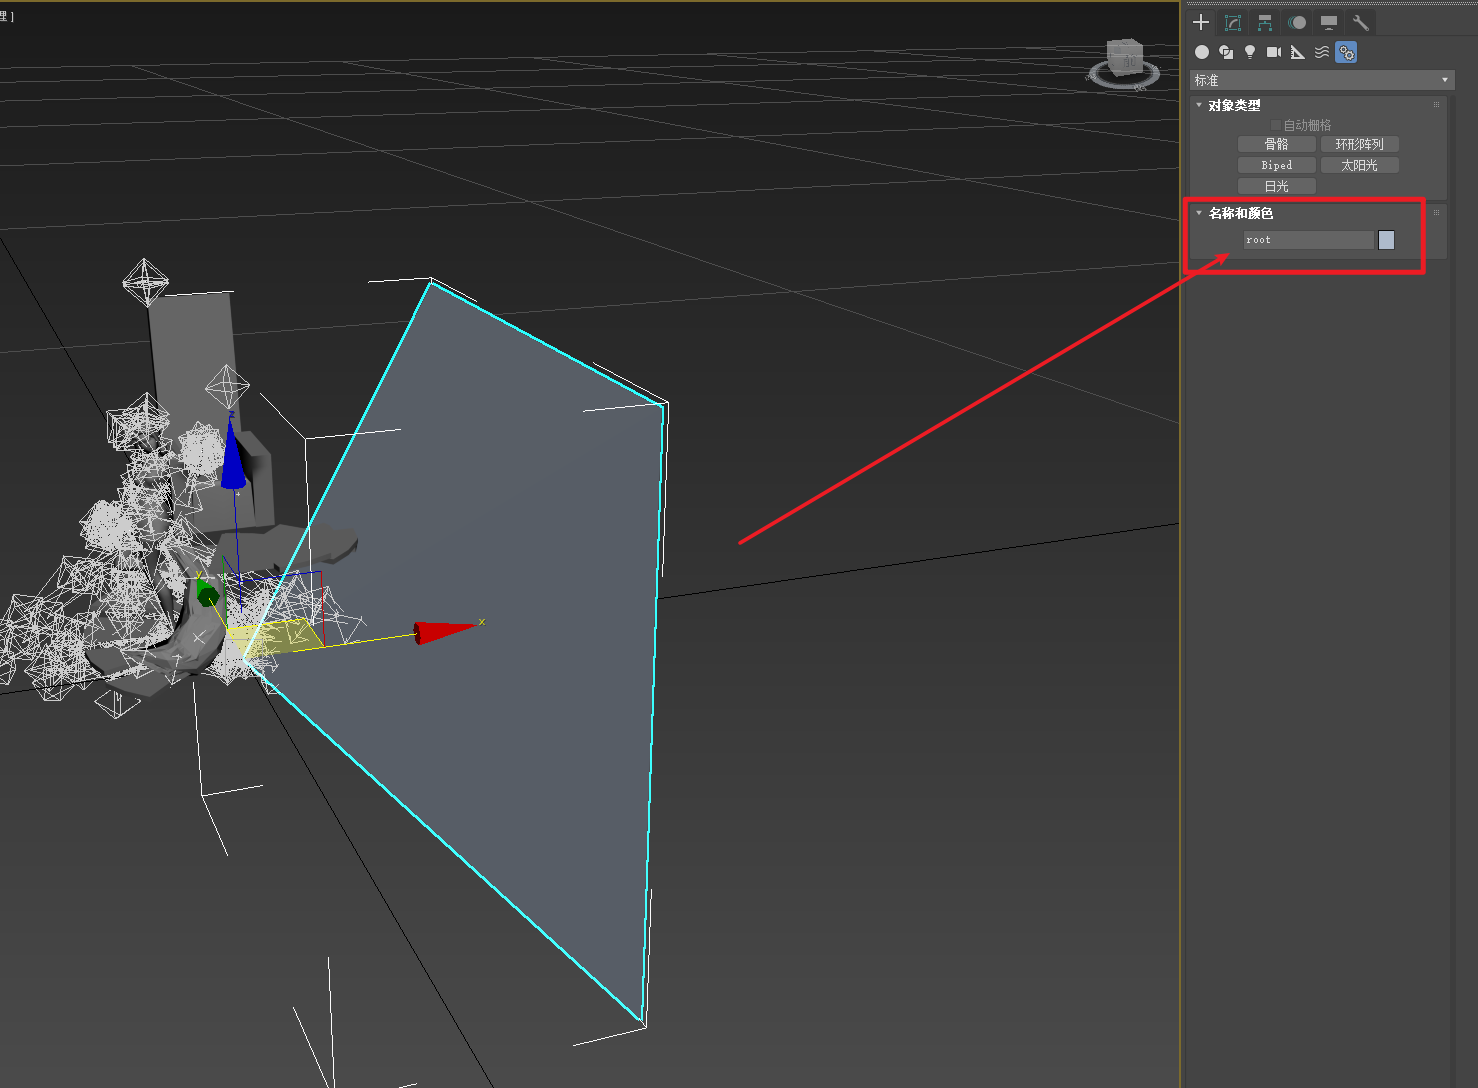This screenshot has width=1478, height=1088.
Task: Open the Hierarchy panel tab
Action: click(1265, 22)
